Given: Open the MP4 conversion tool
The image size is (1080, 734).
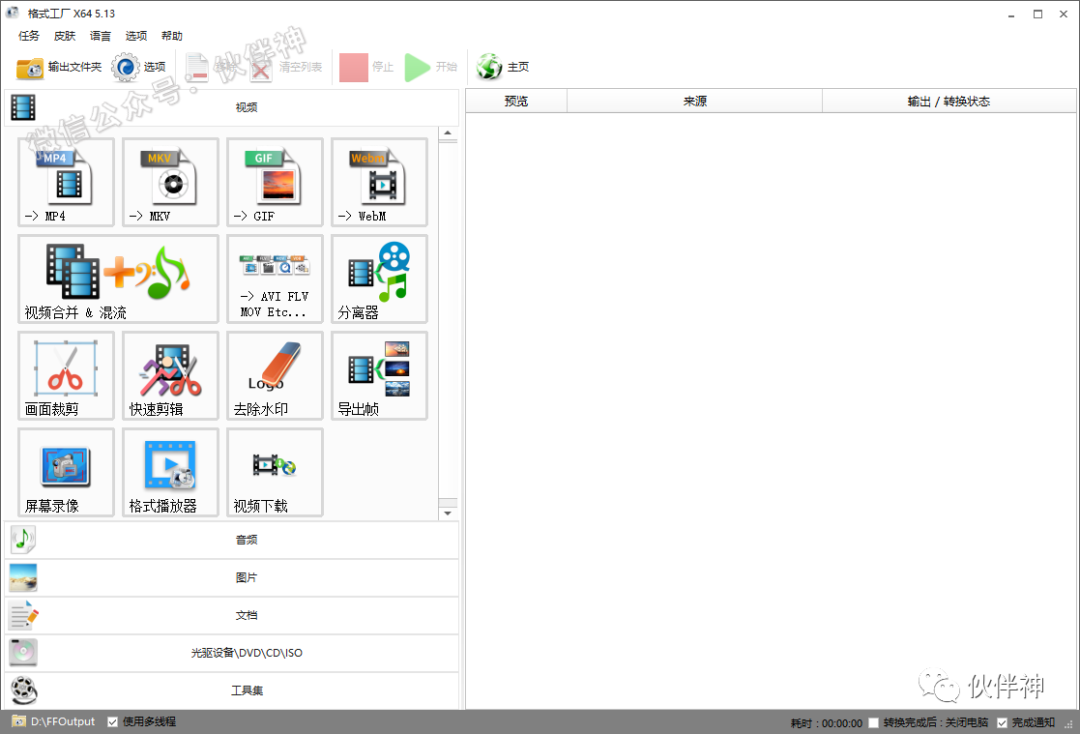Looking at the screenshot, I should point(66,182).
